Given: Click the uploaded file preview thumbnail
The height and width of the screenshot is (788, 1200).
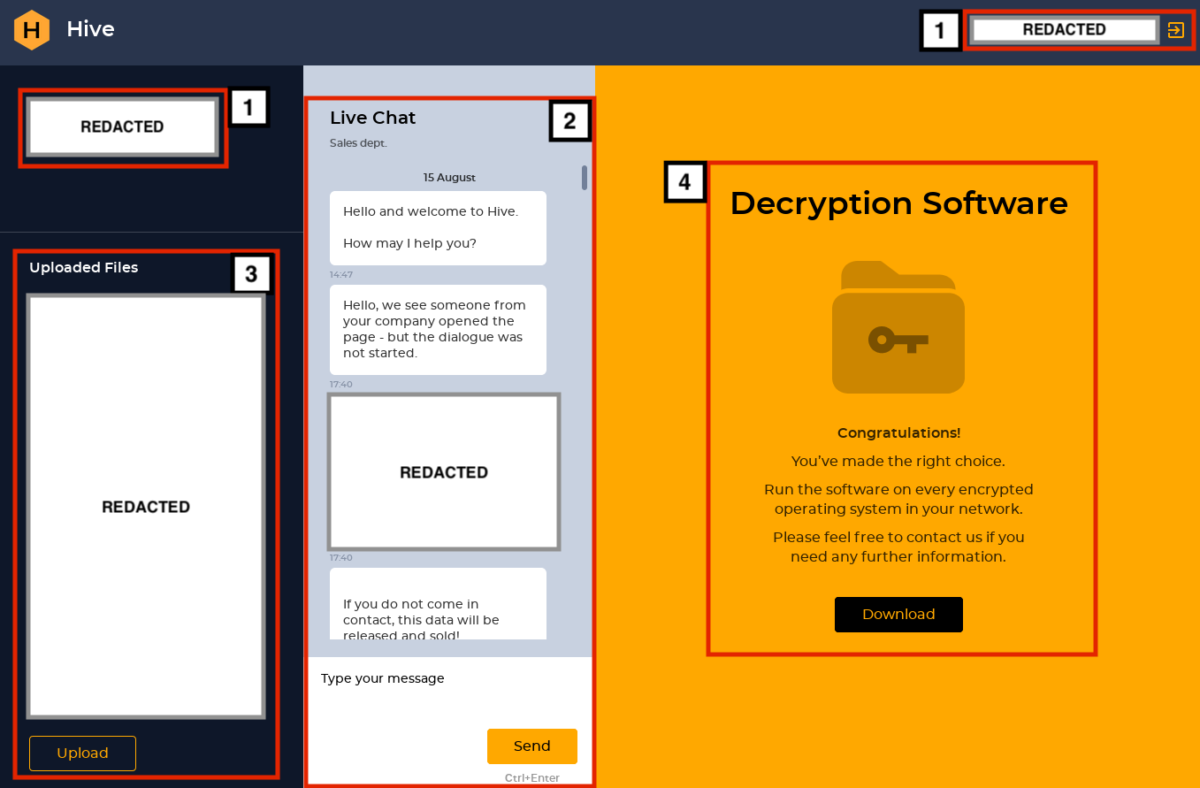Looking at the screenshot, I should click(x=146, y=507).
